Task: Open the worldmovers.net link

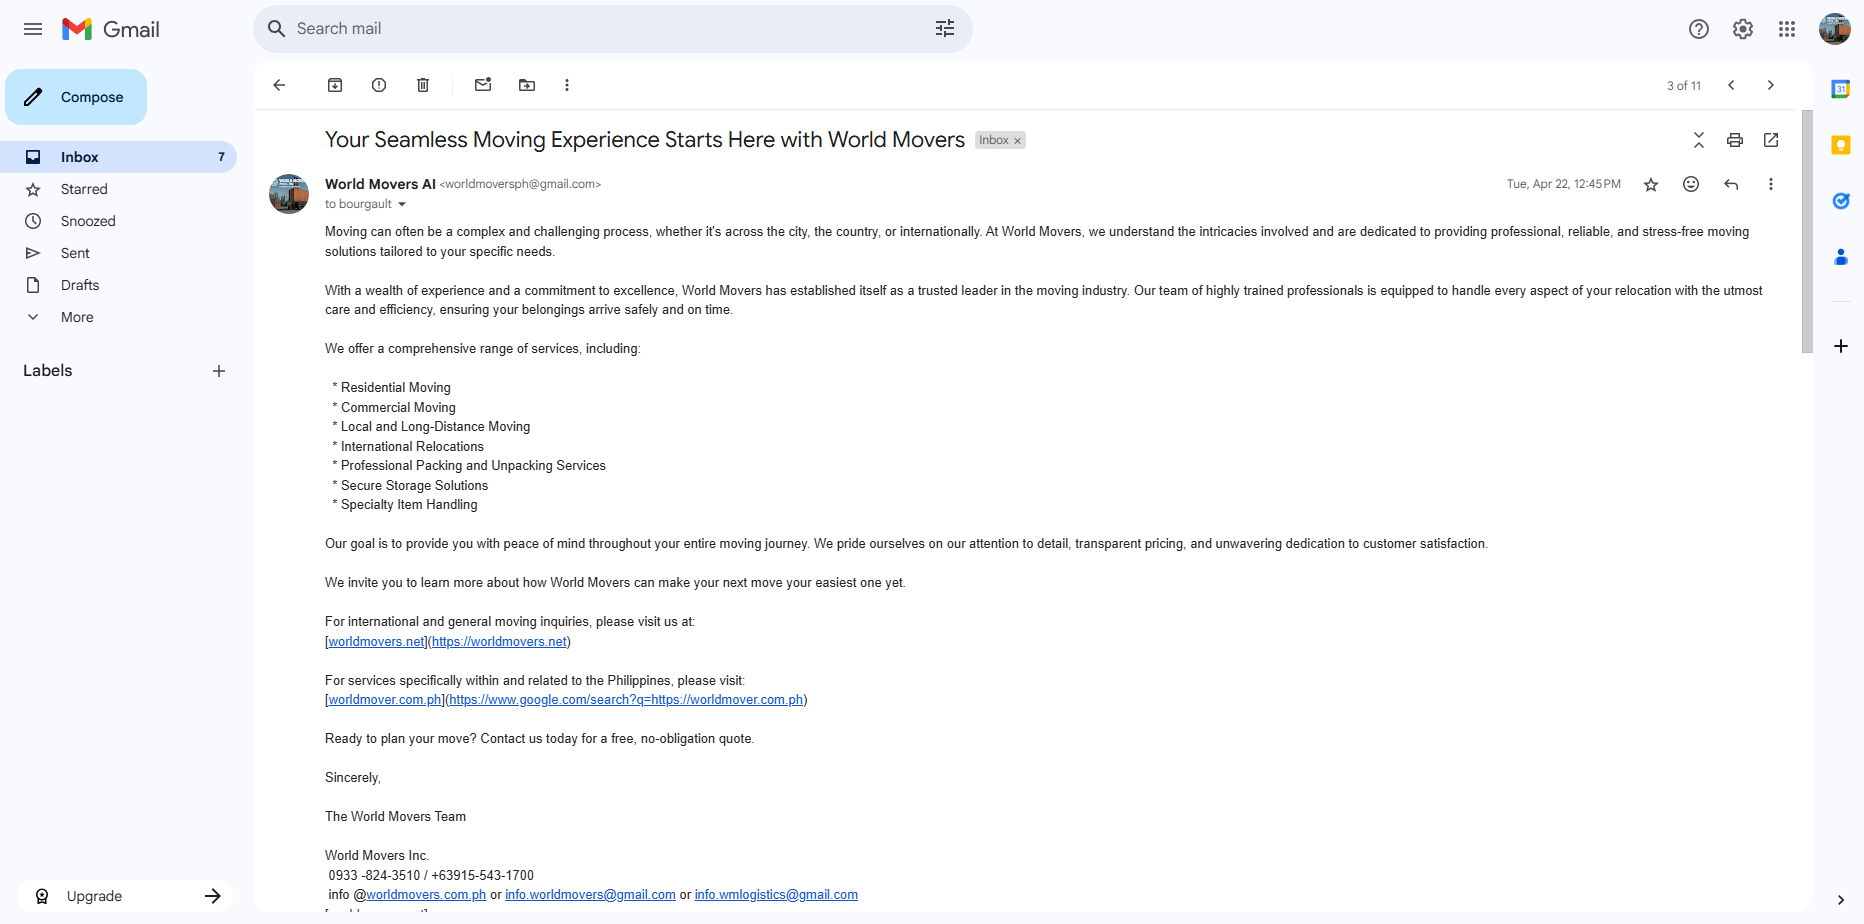Action: coord(375,641)
